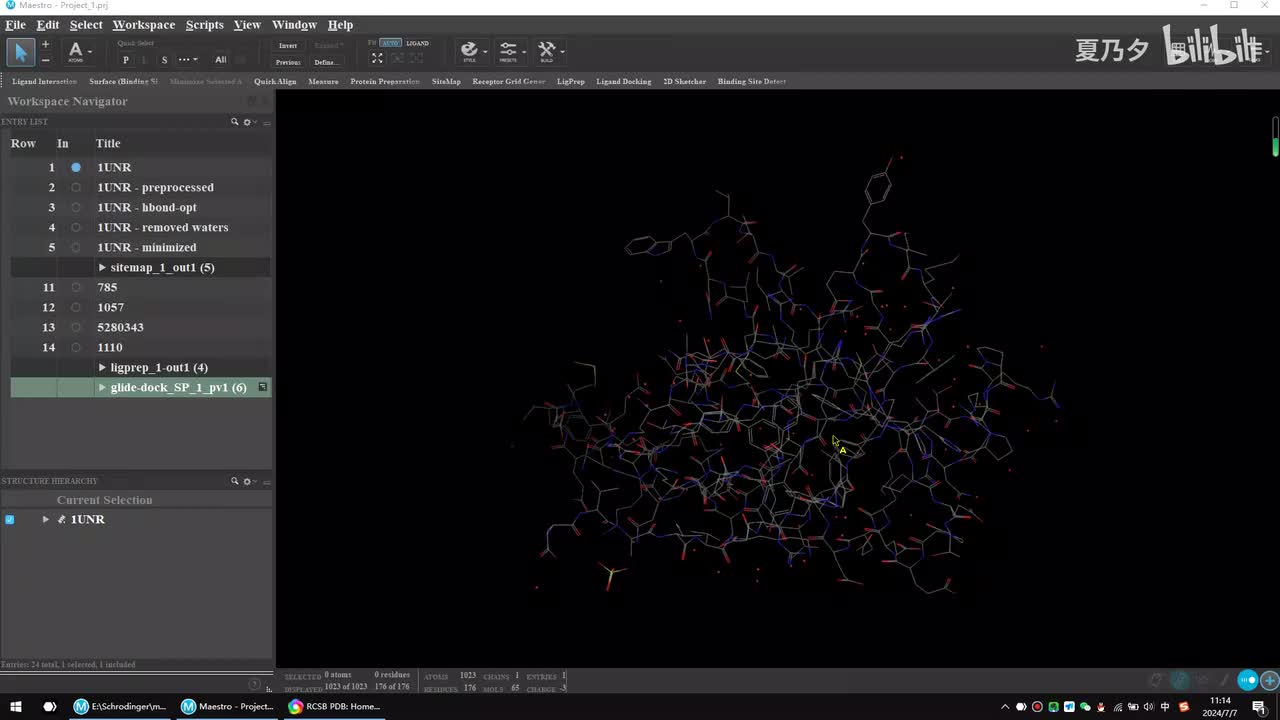Click the Fit to screen icon

pos(377,59)
